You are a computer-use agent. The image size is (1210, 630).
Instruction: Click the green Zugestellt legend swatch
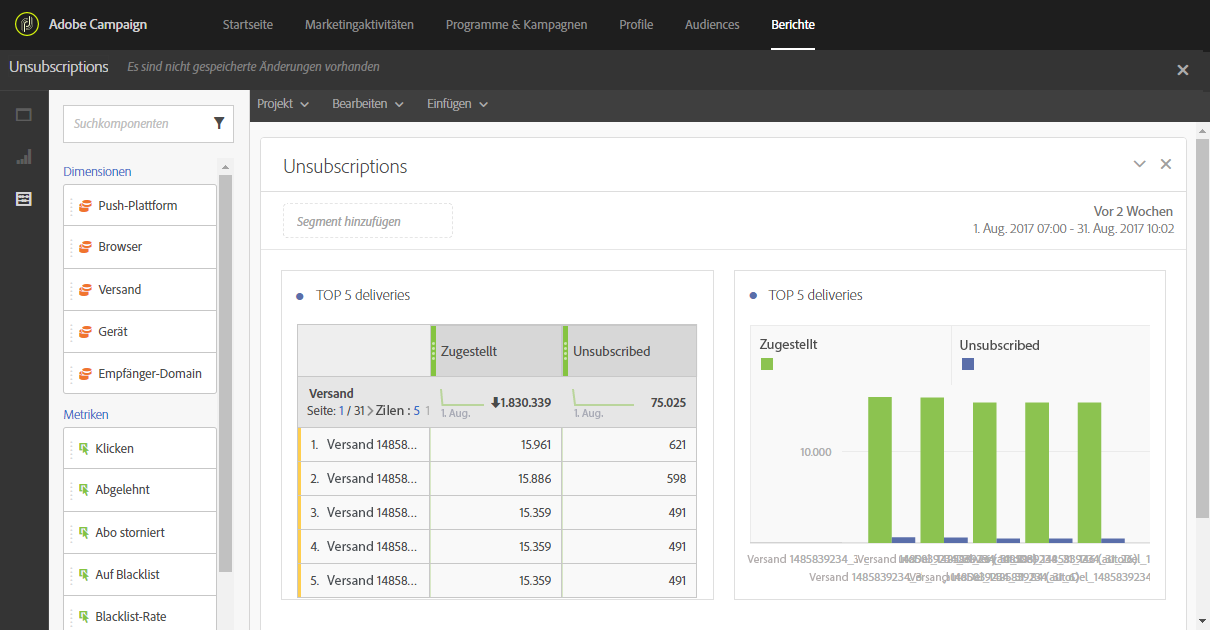click(767, 364)
